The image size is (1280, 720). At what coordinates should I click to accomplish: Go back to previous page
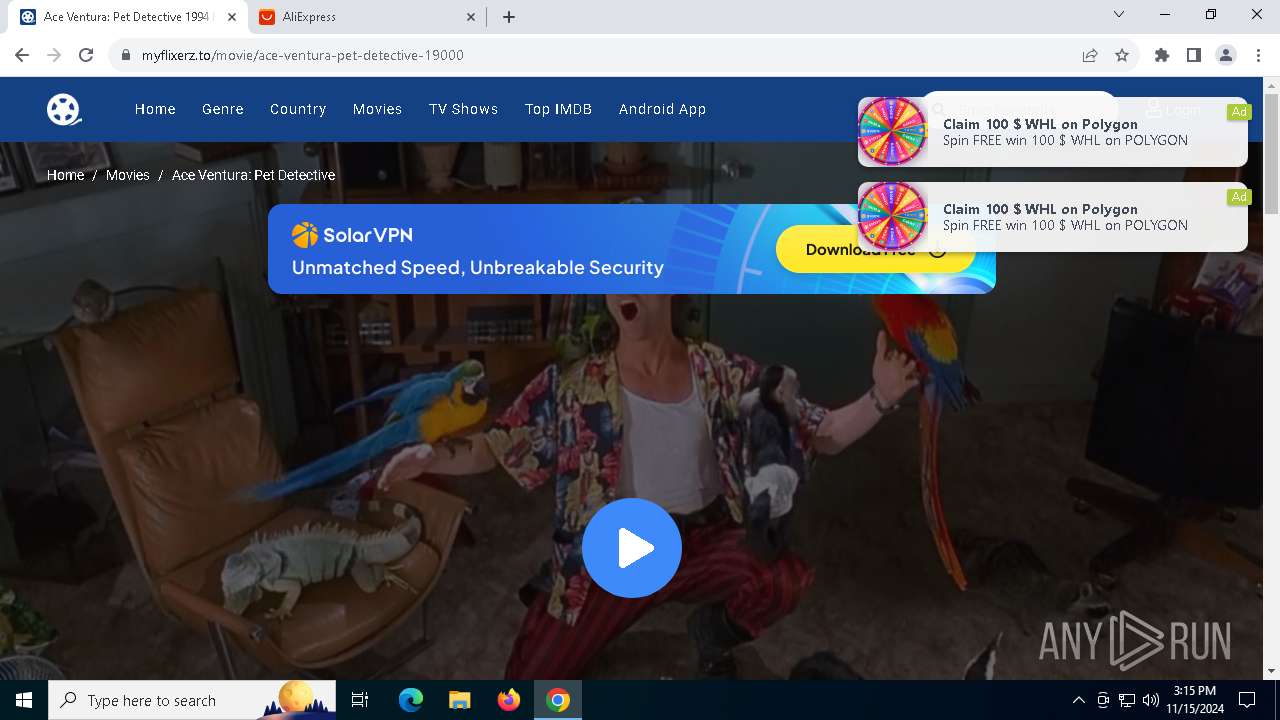tap(22, 55)
